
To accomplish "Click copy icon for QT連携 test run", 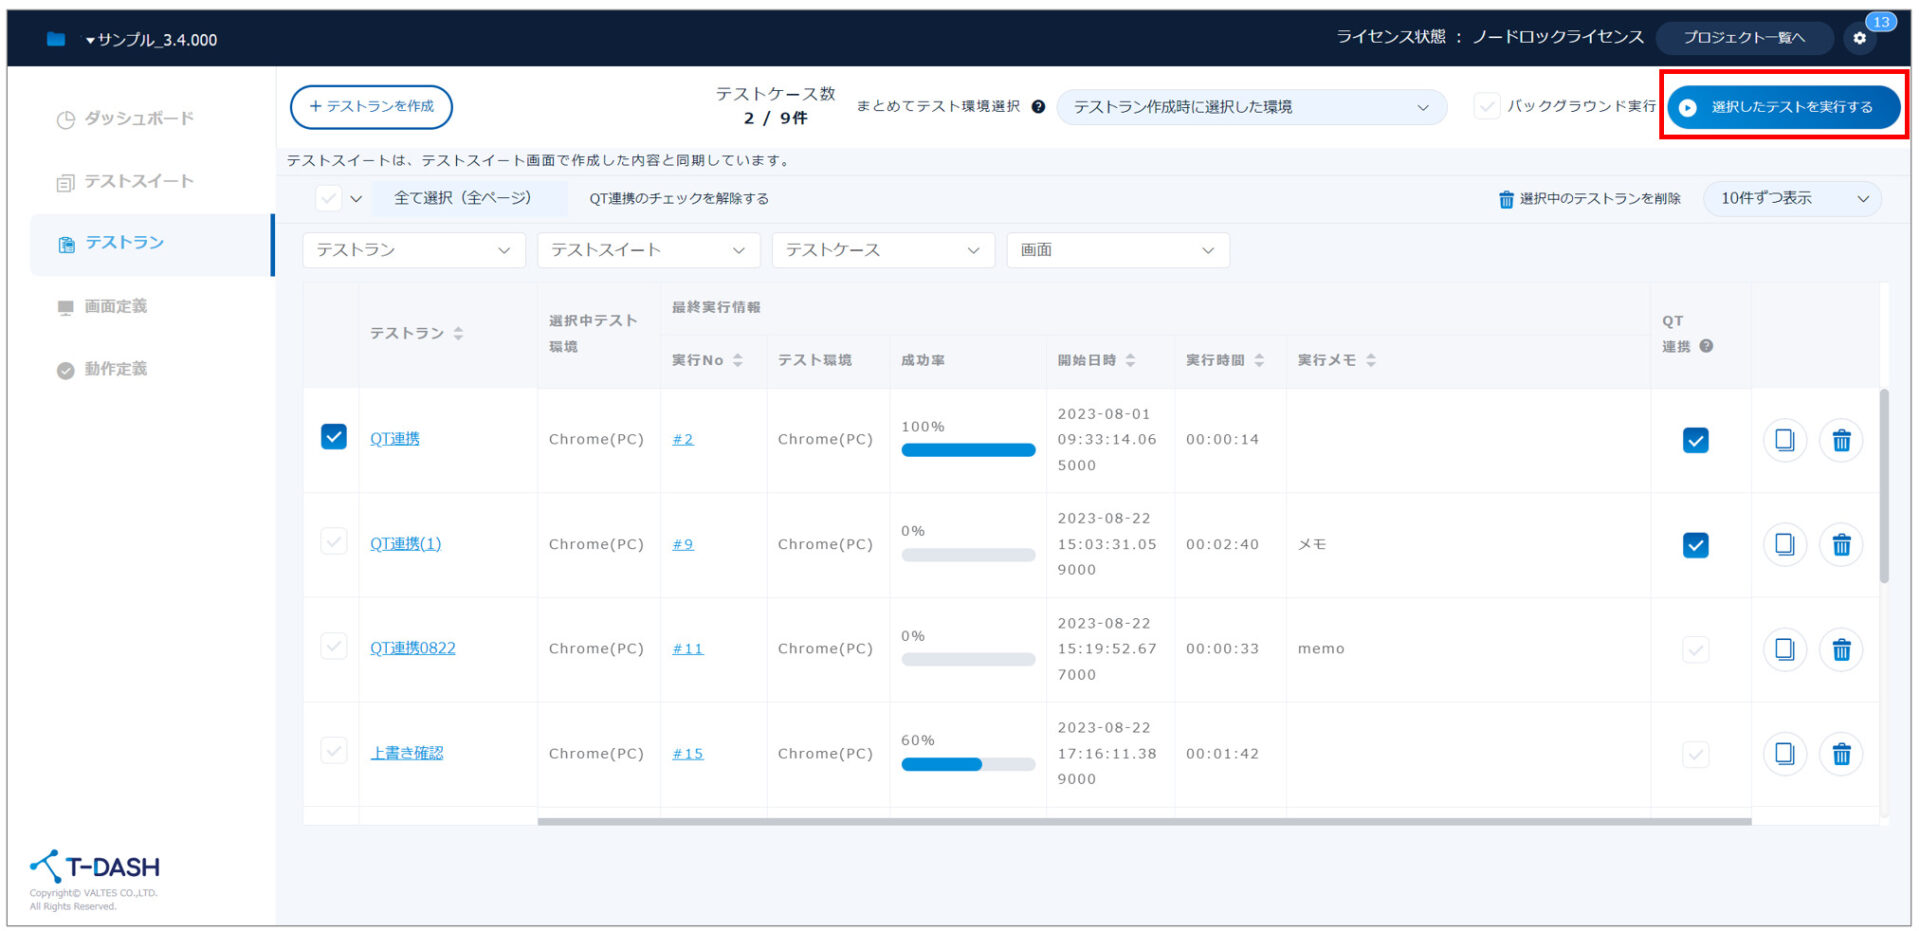I will pyautogui.click(x=1784, y=440).
